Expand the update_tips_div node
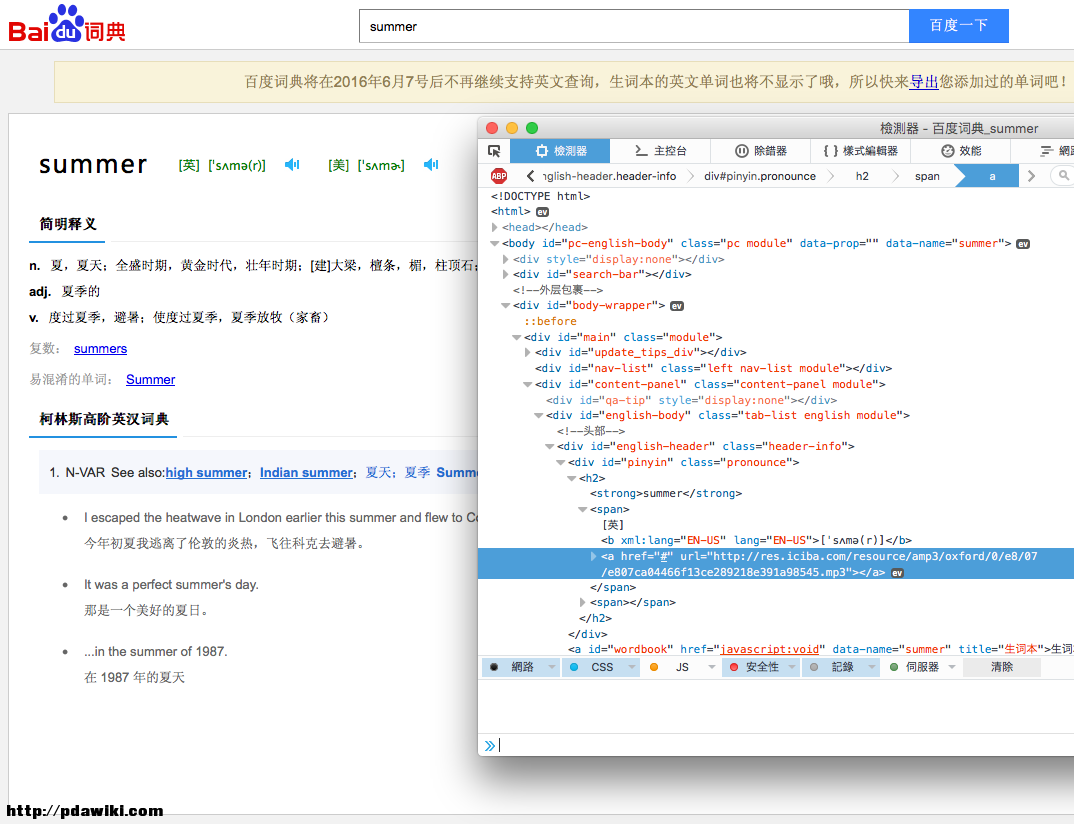 (527, 353)
